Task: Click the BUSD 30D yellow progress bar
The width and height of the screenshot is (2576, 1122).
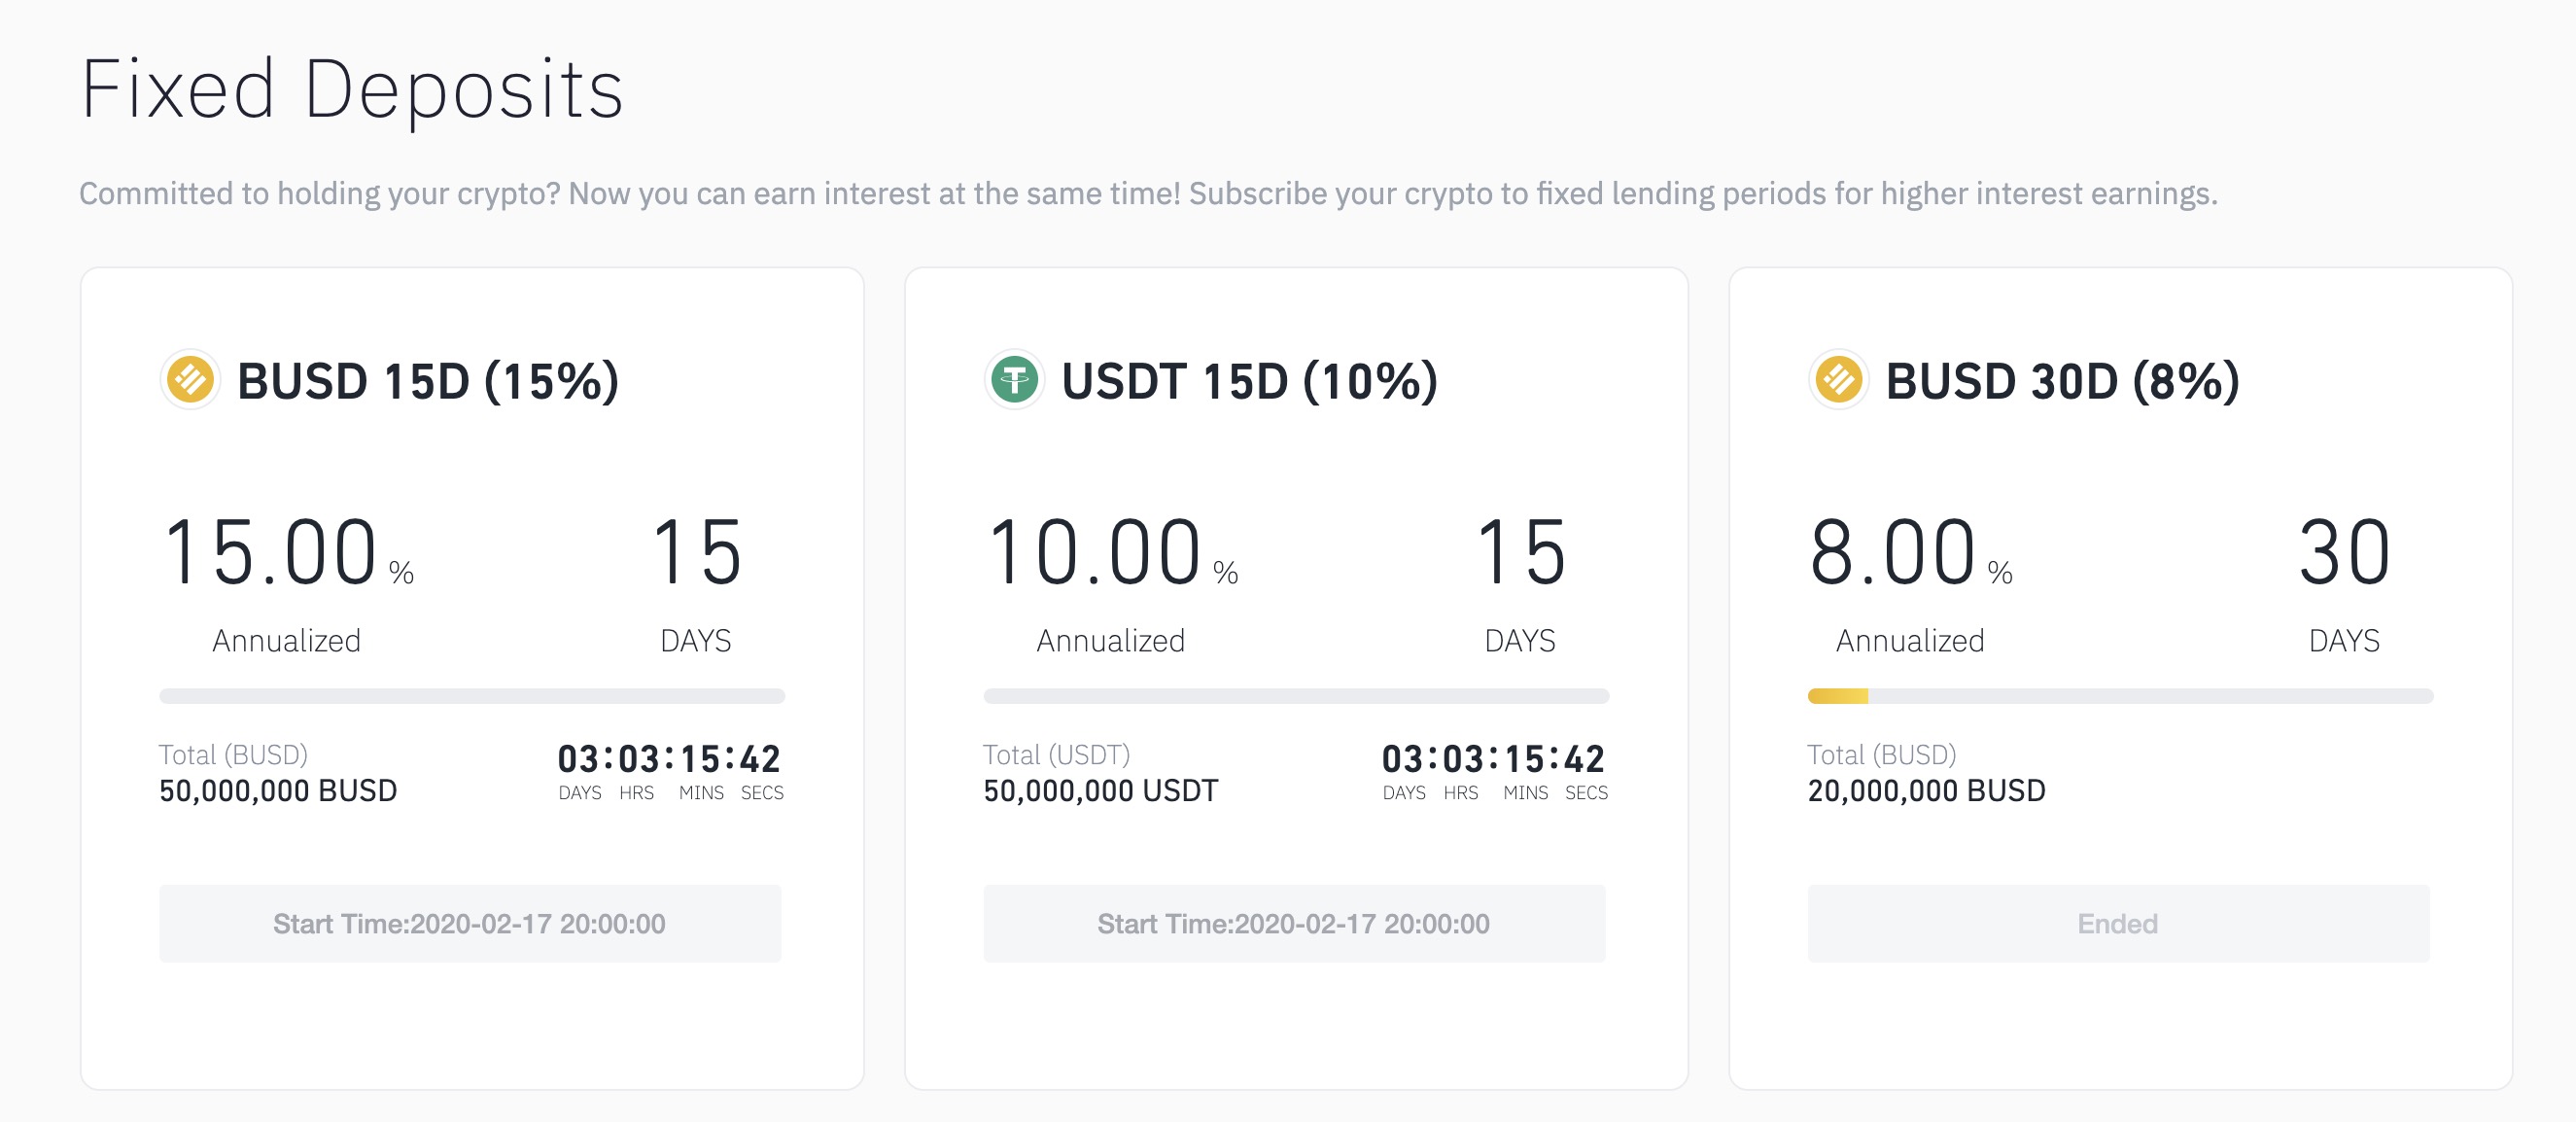Action: click(x=1838, y=696)
